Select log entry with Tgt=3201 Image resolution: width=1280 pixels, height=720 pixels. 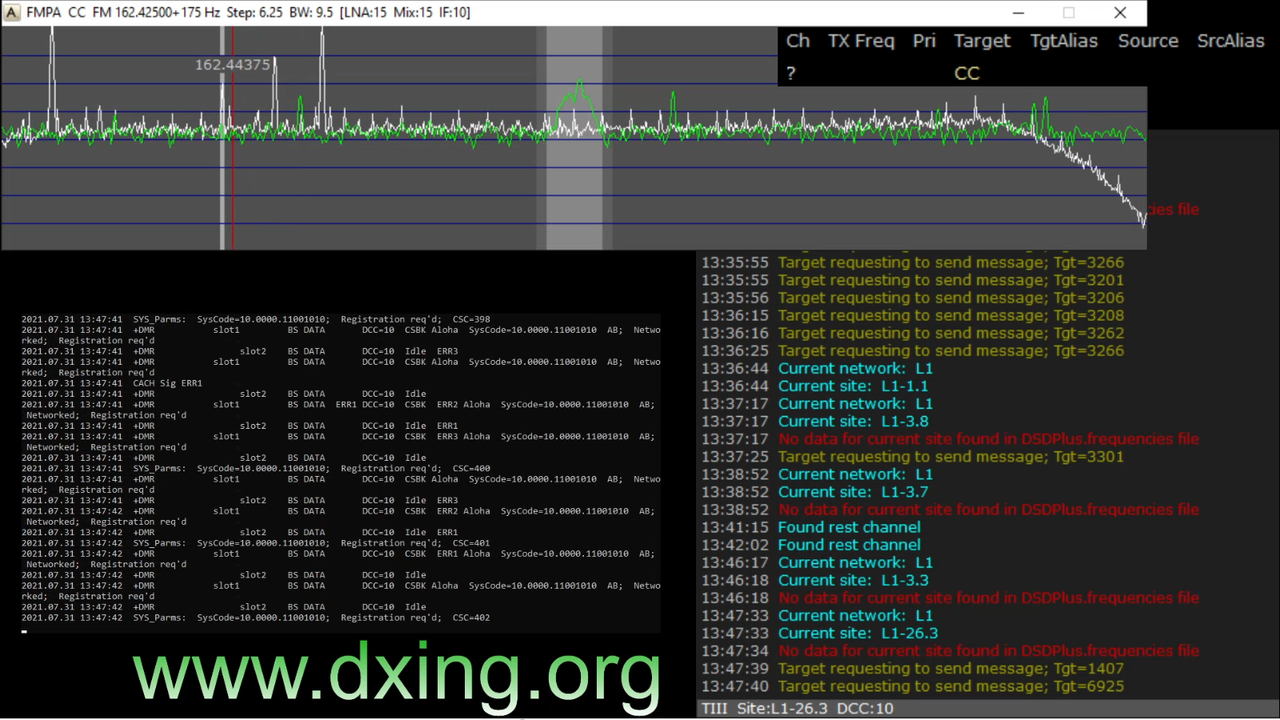point(912,281)
